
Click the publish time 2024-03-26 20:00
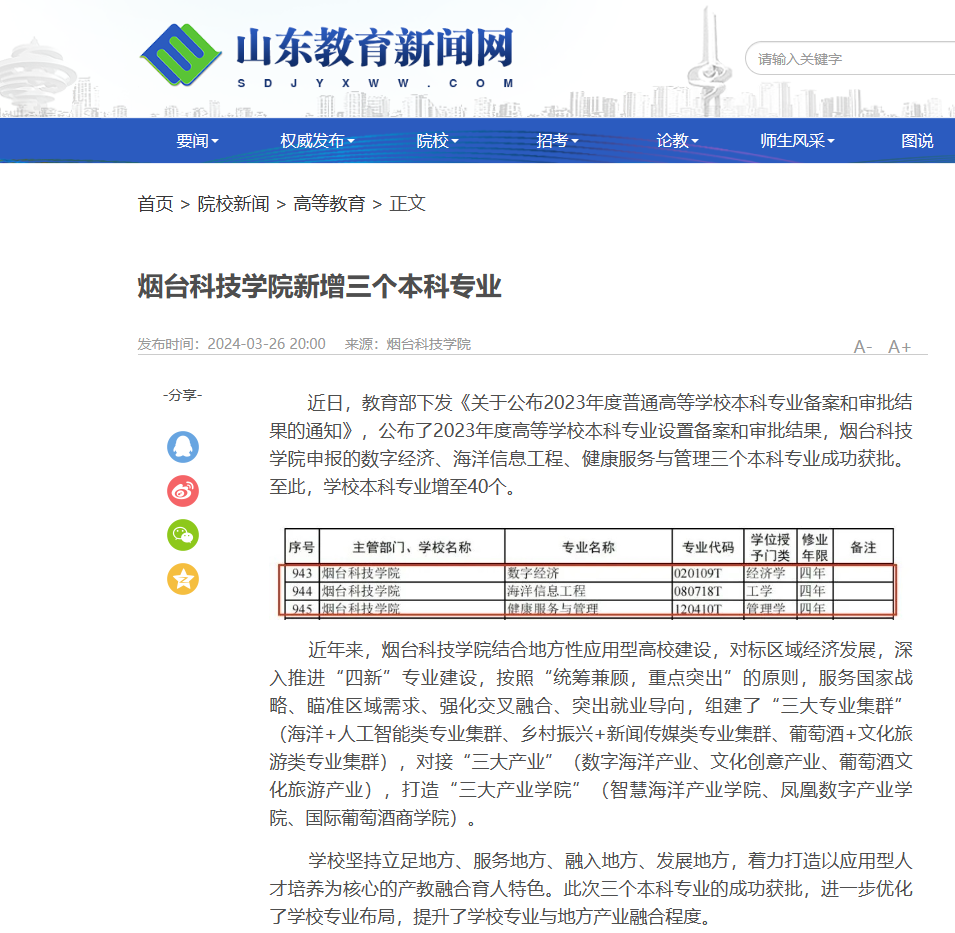point(266,344)
